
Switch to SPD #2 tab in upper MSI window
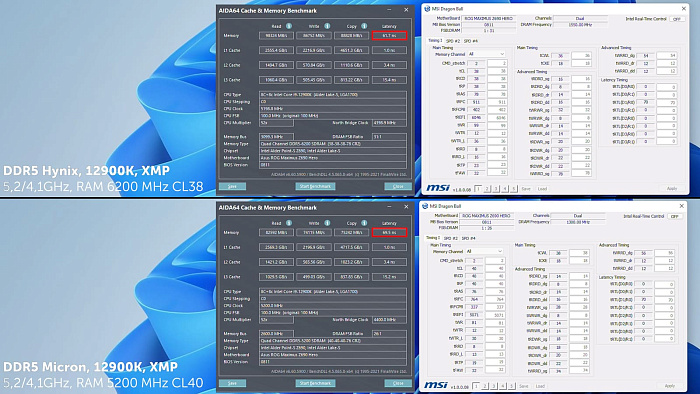452,41
